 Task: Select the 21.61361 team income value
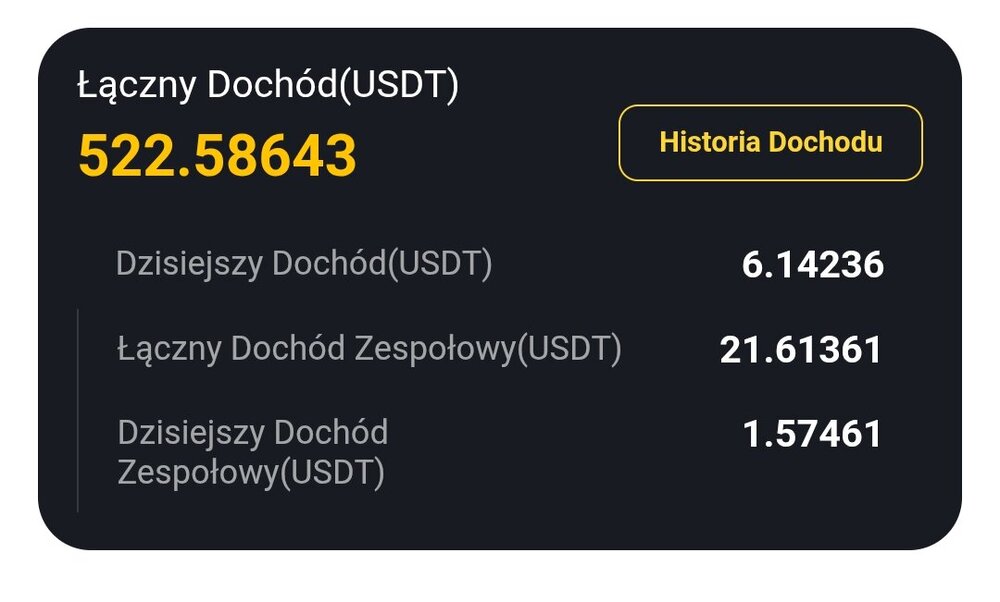point(800,350)
